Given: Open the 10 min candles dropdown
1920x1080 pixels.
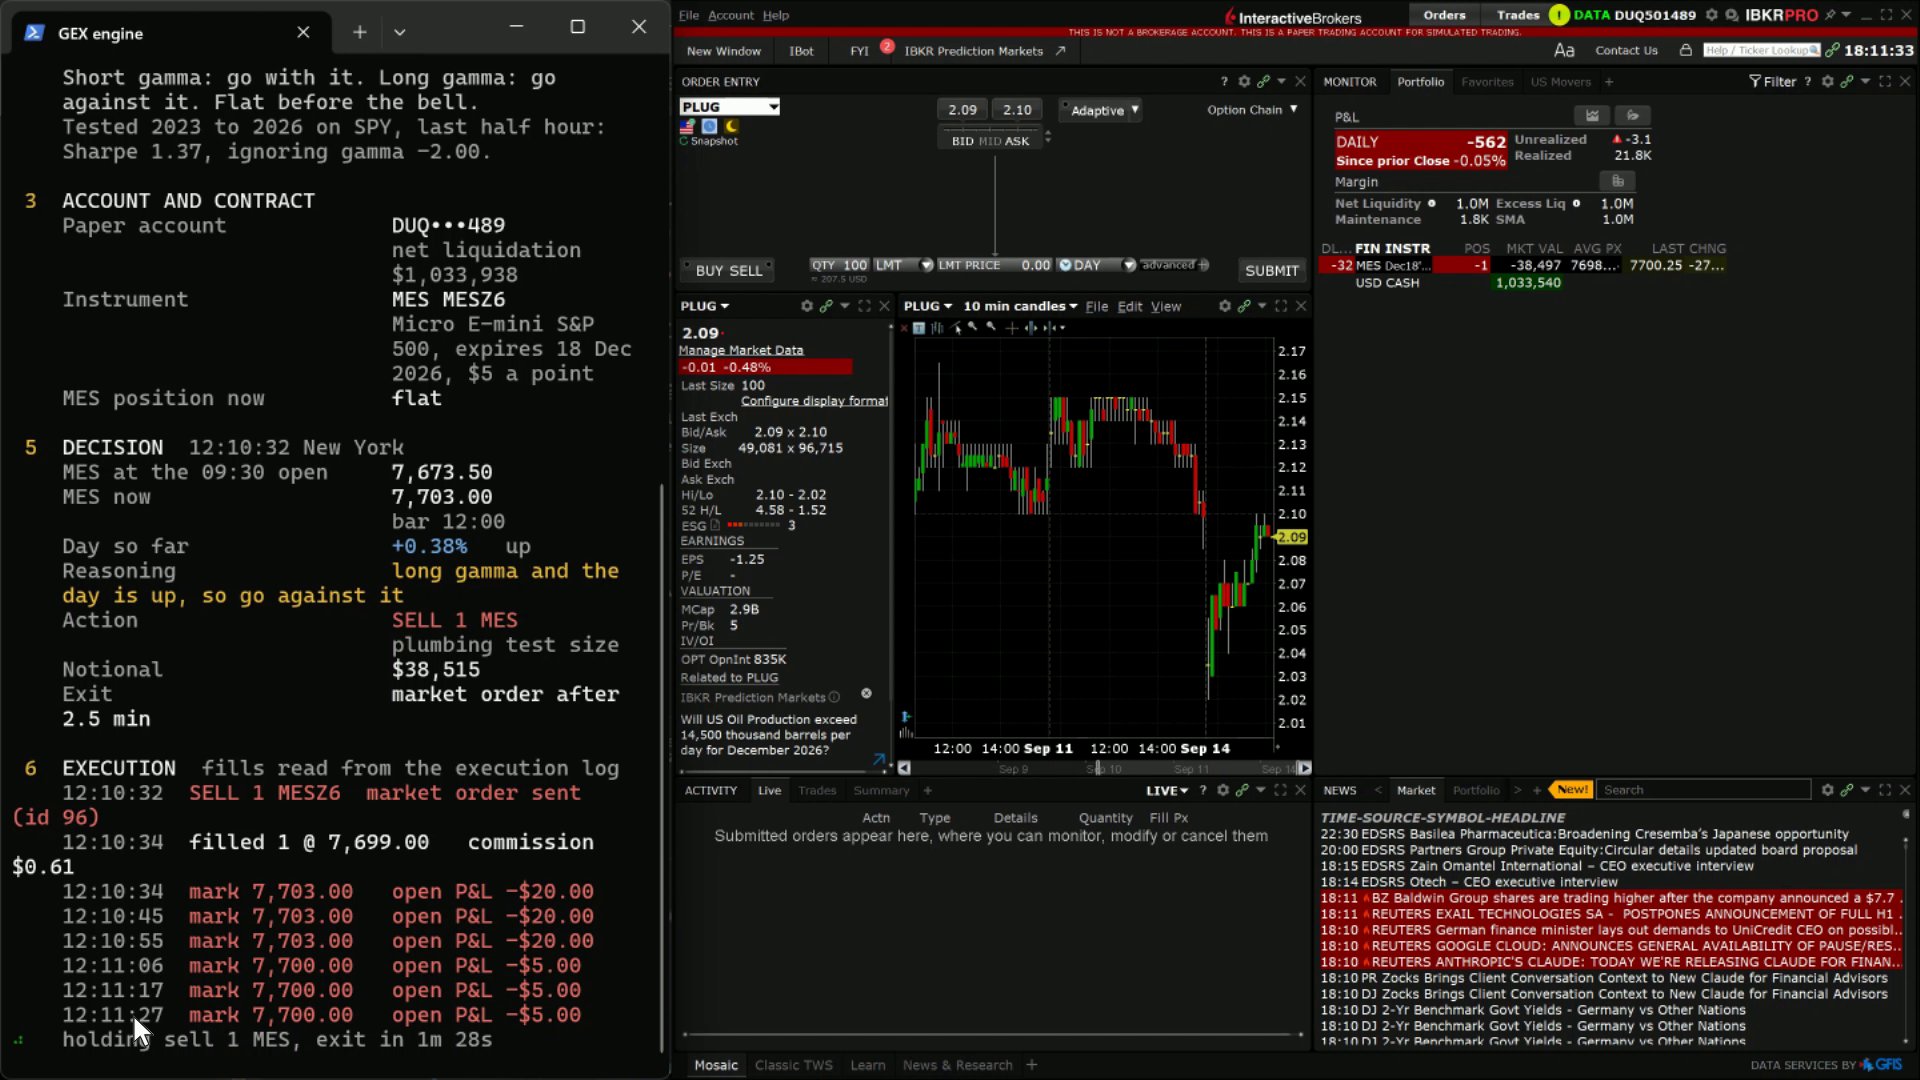Looking at the screenshot, I should tap(1020, 306).
